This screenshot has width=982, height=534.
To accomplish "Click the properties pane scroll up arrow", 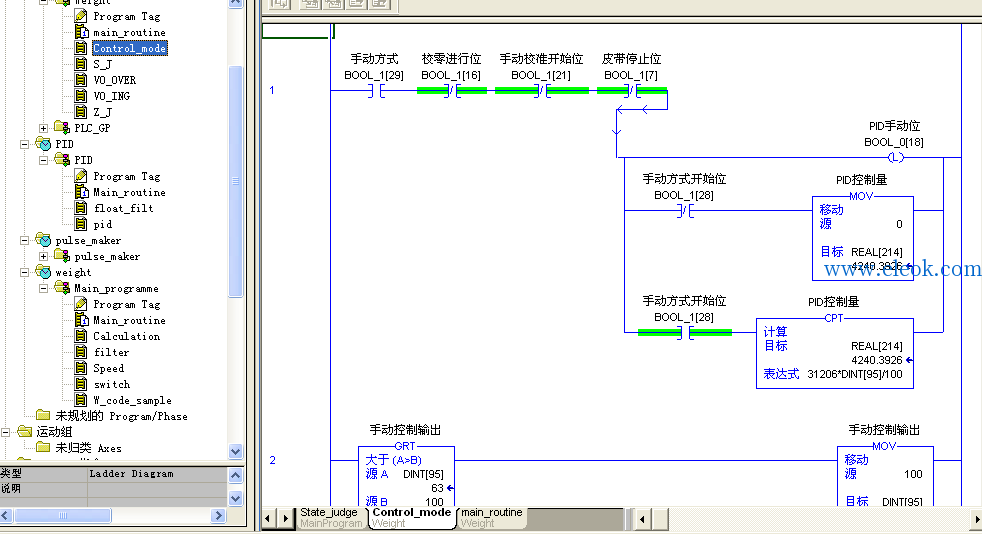I will pos(235,475).
